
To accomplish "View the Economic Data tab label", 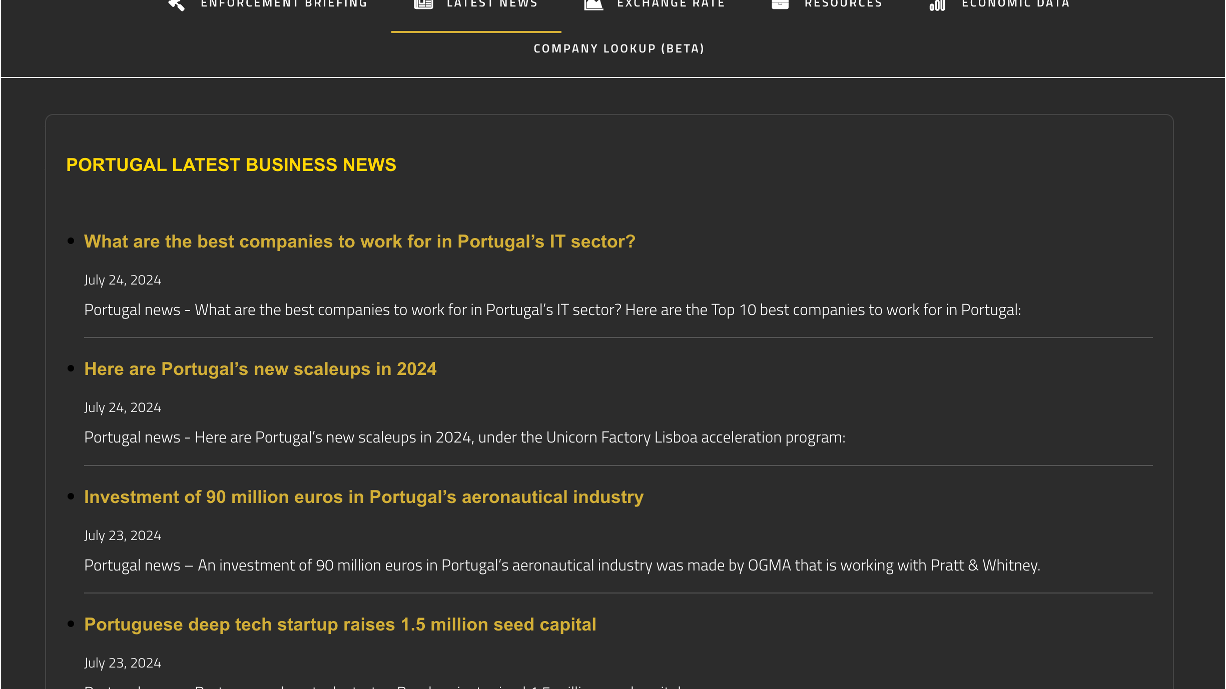I will 1015,5.
